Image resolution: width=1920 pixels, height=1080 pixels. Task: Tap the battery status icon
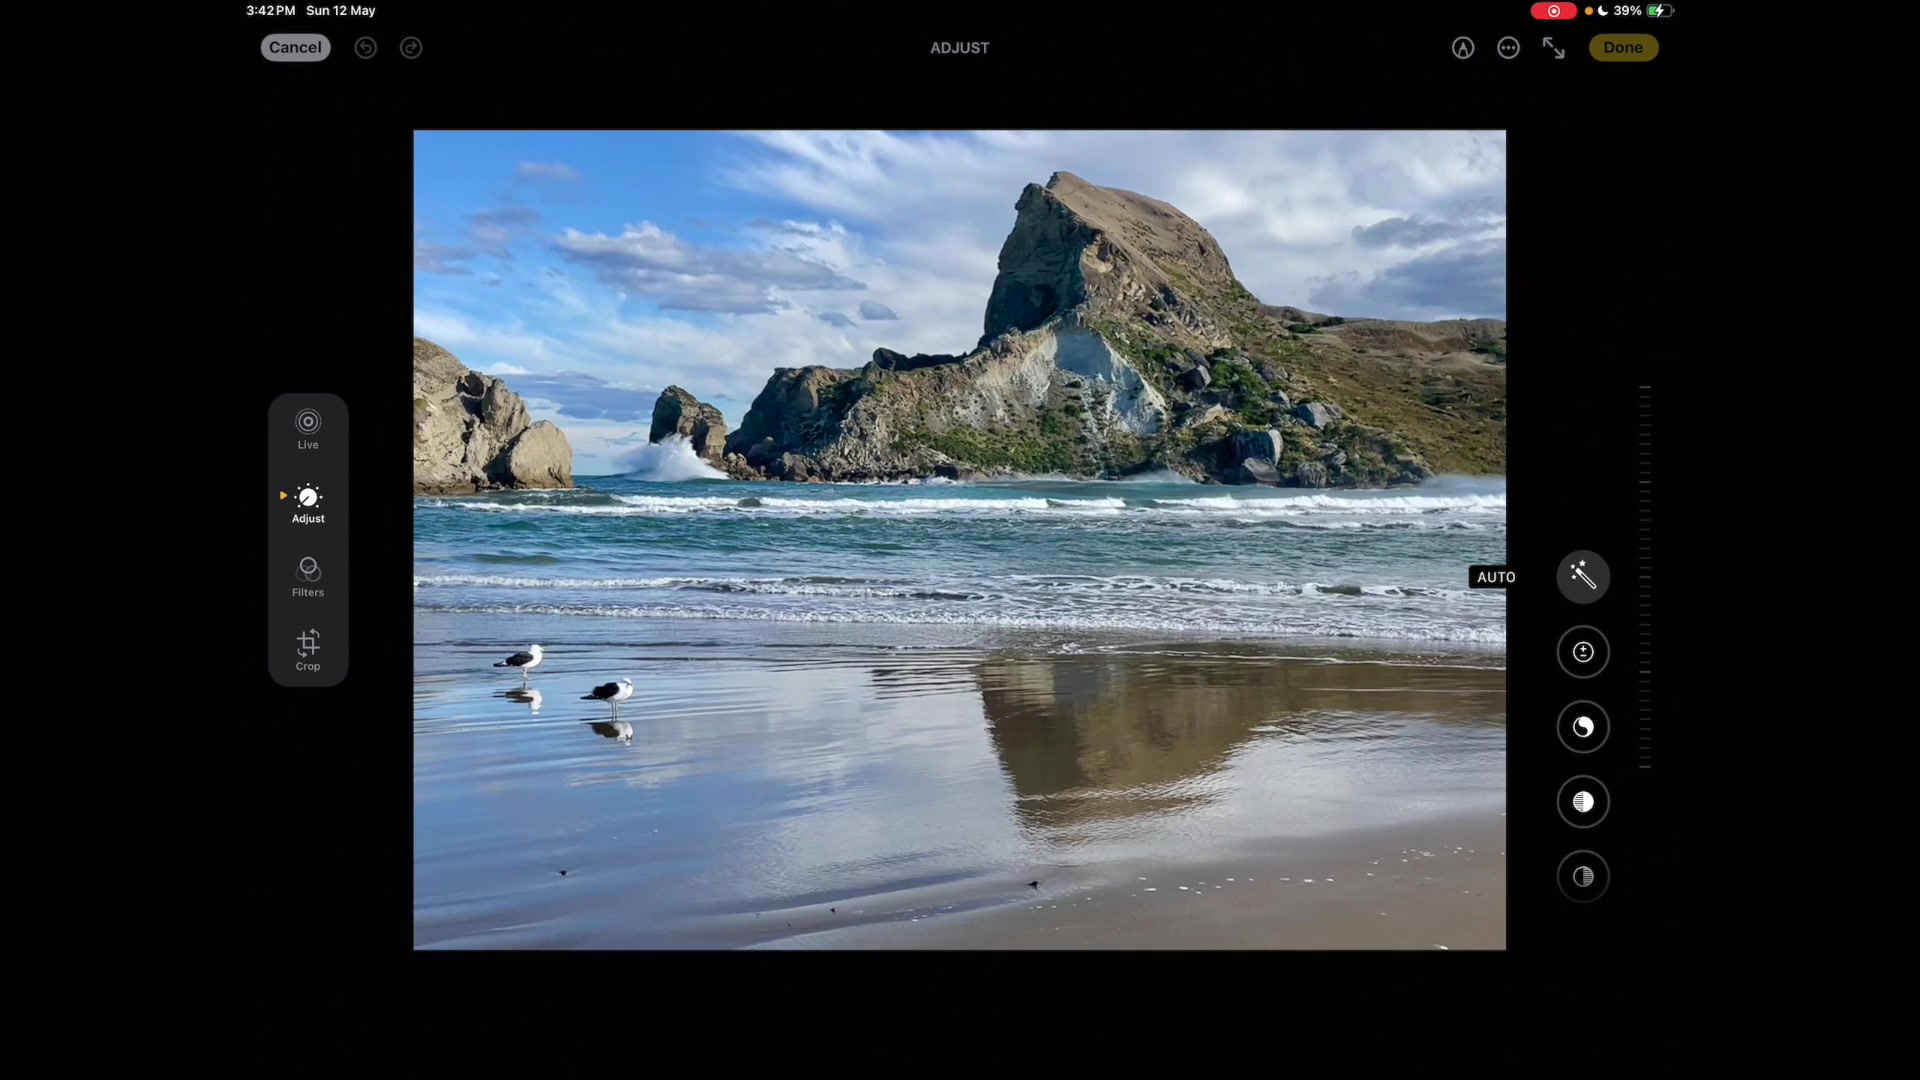click(x=1660, y=11)
